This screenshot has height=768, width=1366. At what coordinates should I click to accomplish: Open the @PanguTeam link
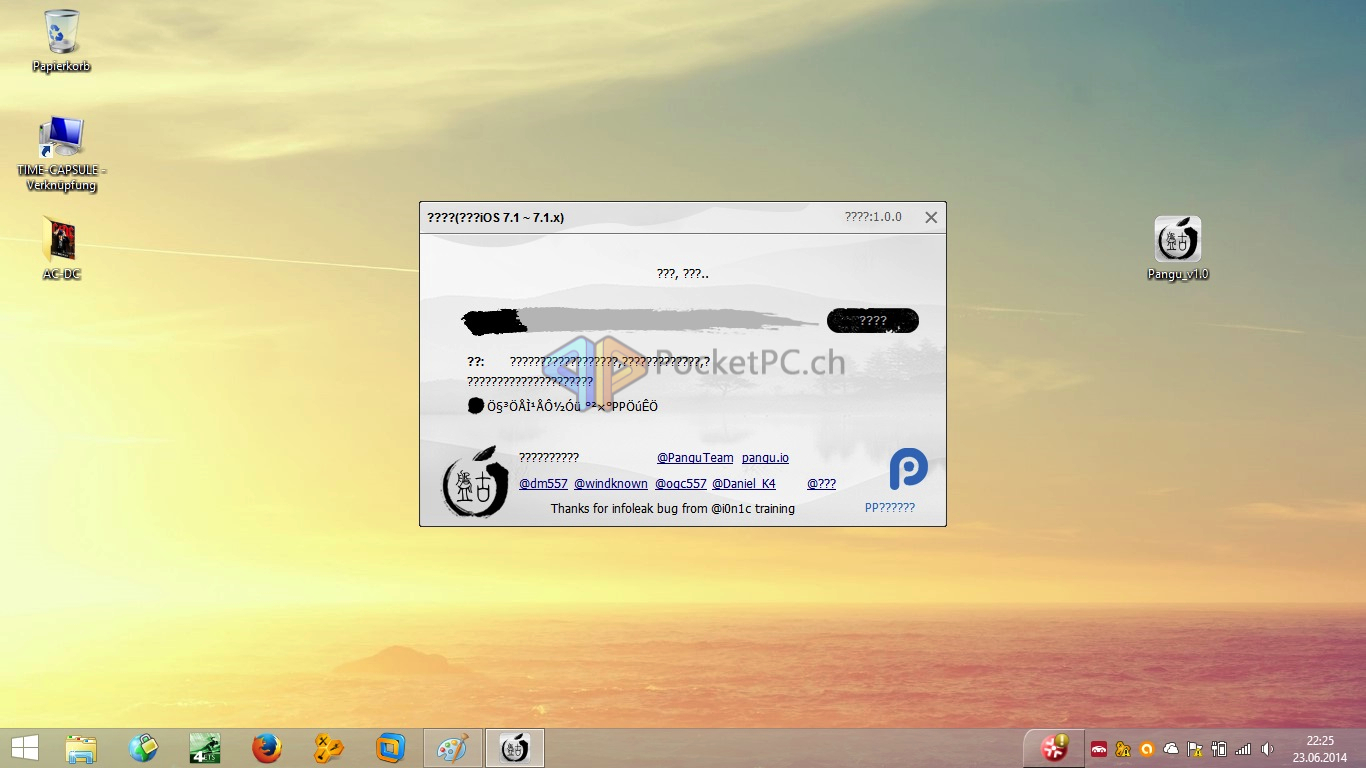coord(695,458)
